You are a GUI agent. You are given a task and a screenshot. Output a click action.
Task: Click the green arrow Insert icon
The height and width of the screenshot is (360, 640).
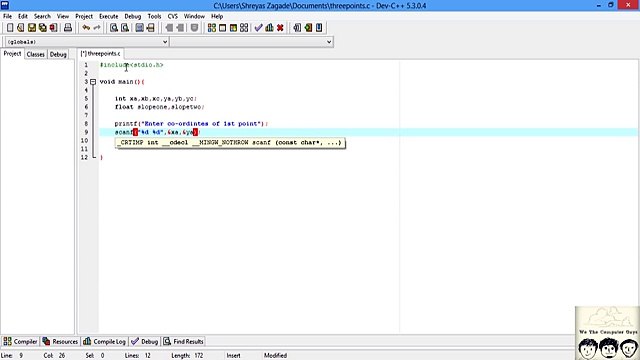[308, 28]
